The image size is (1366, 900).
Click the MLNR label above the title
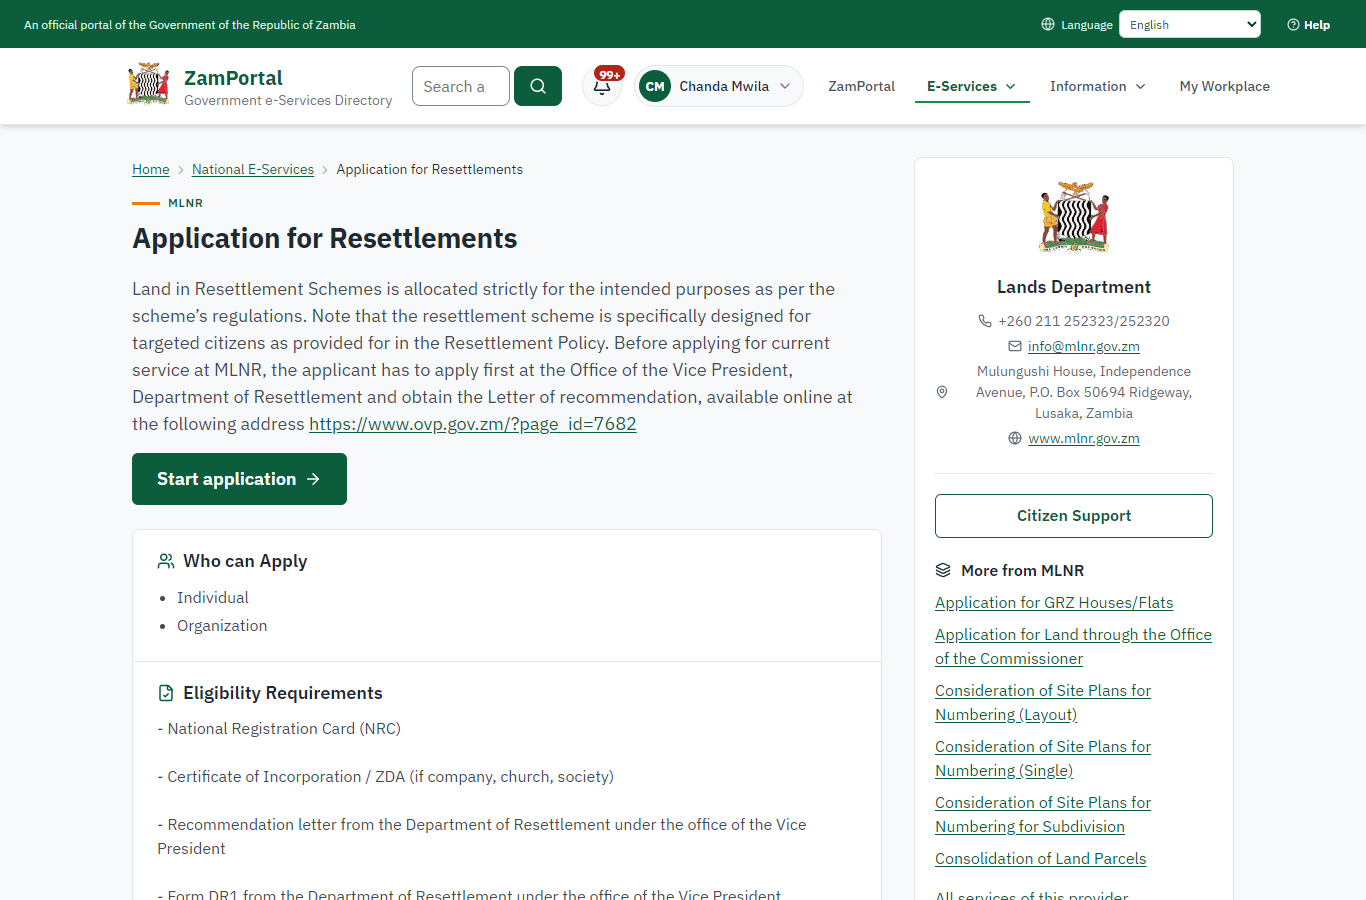coord(185,203)
